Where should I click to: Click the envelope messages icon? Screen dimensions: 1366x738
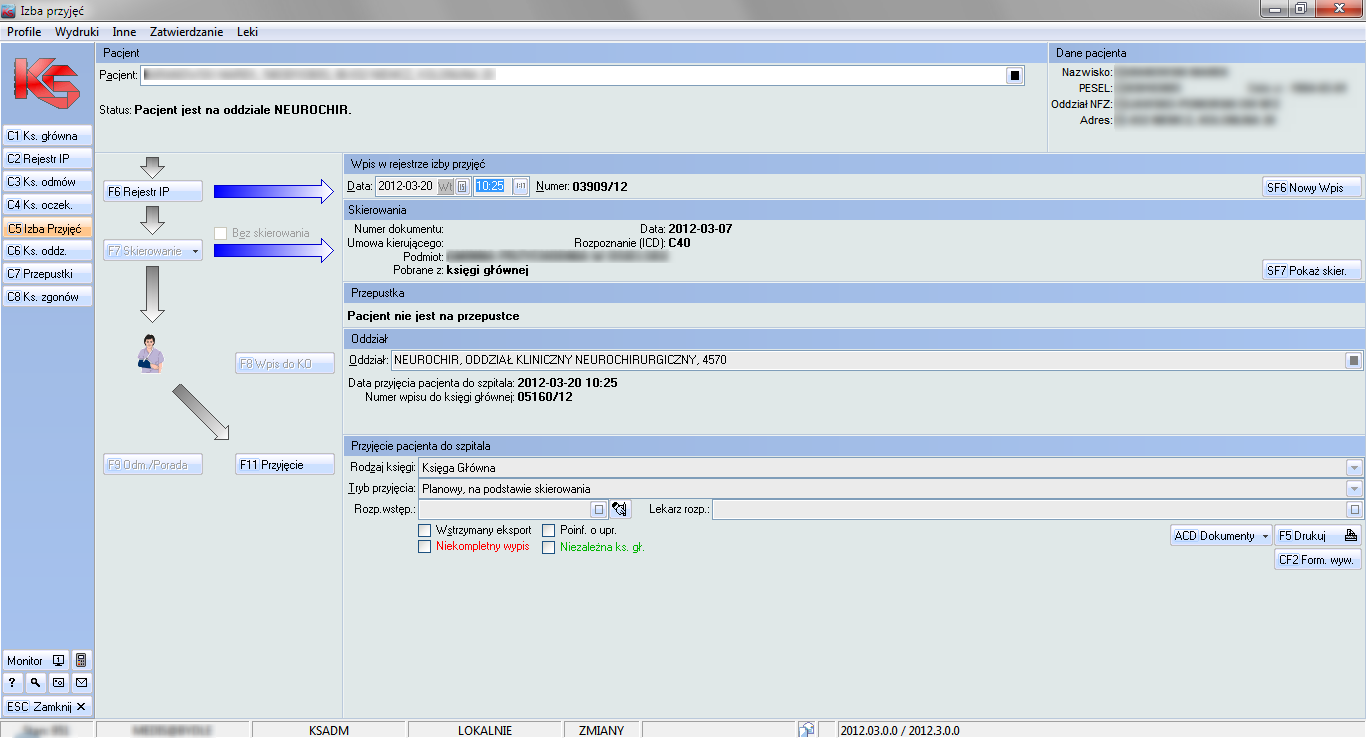[81, 683]
